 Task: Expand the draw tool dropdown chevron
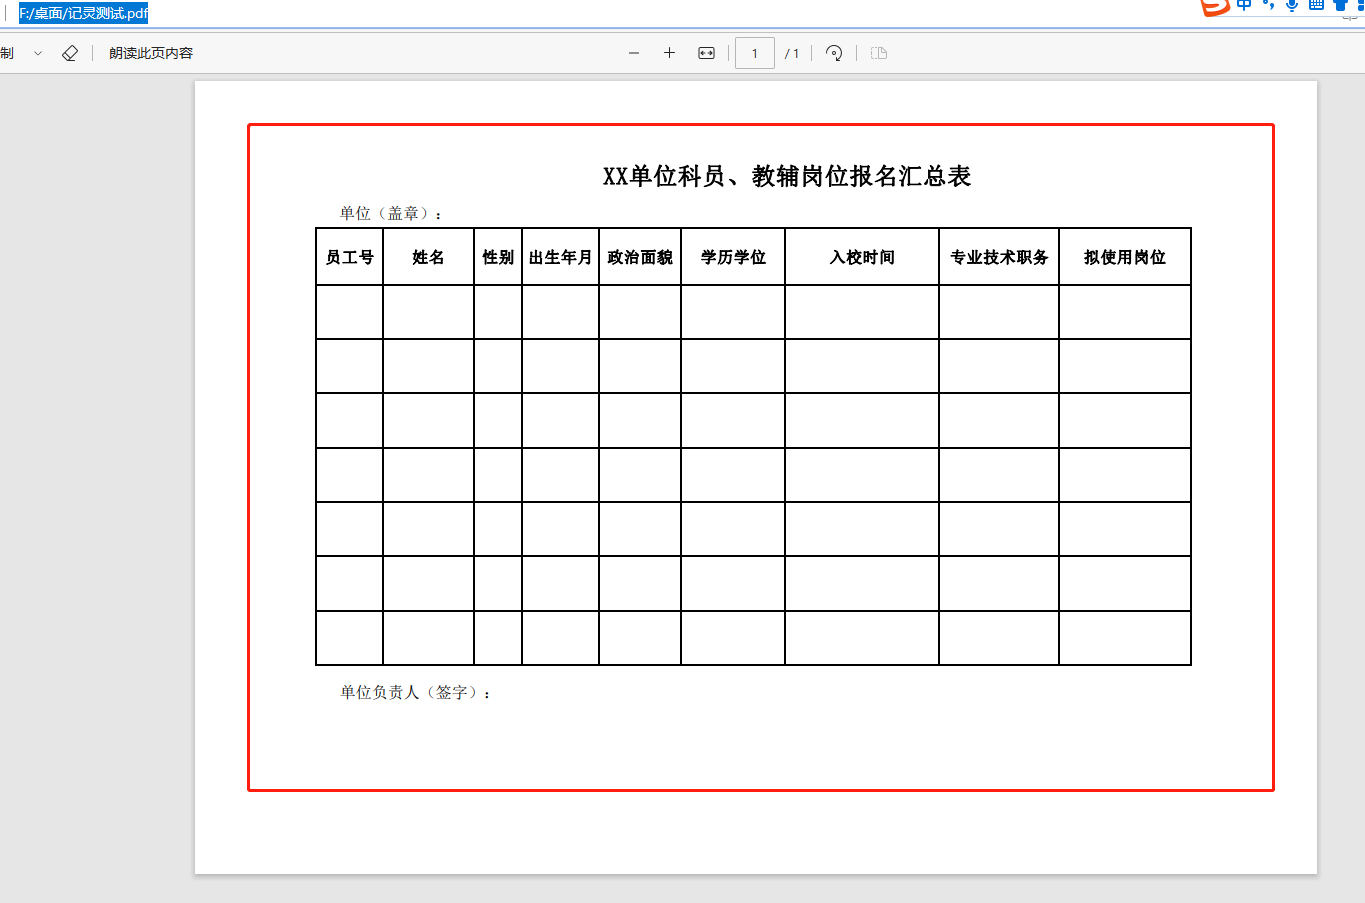[x=38, y=53]
